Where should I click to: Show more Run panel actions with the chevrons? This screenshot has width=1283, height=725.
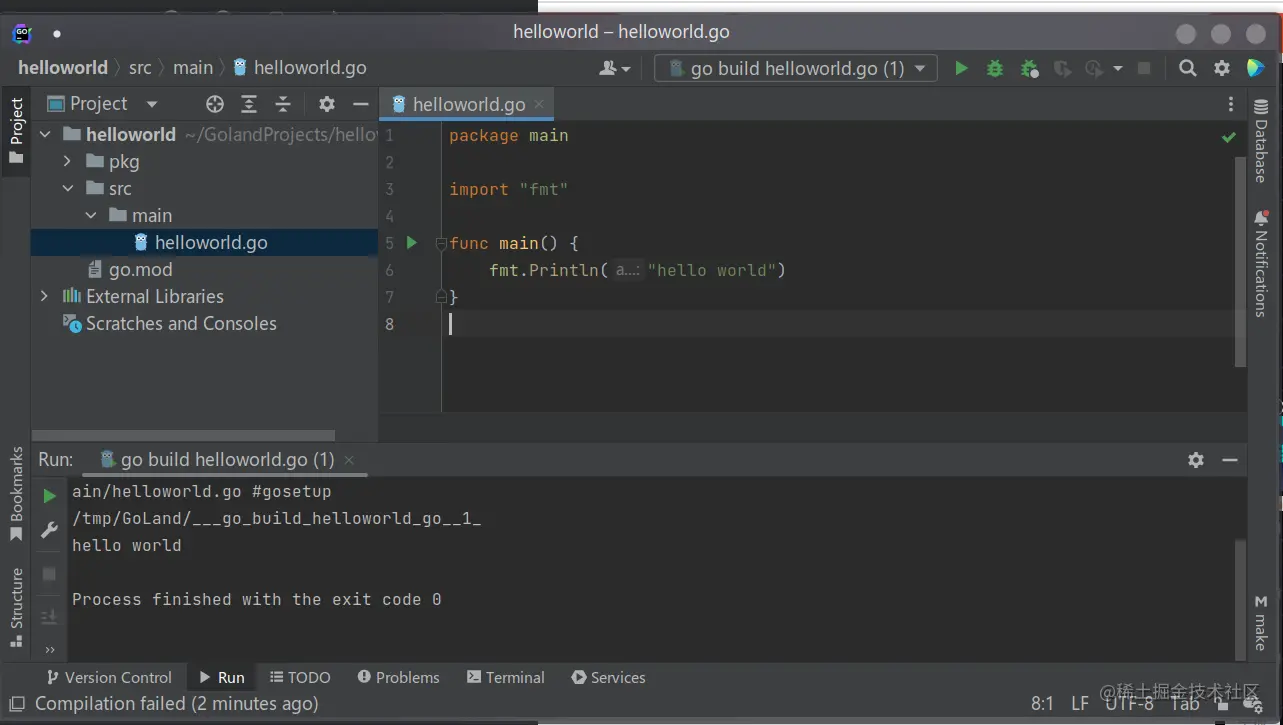49,649
